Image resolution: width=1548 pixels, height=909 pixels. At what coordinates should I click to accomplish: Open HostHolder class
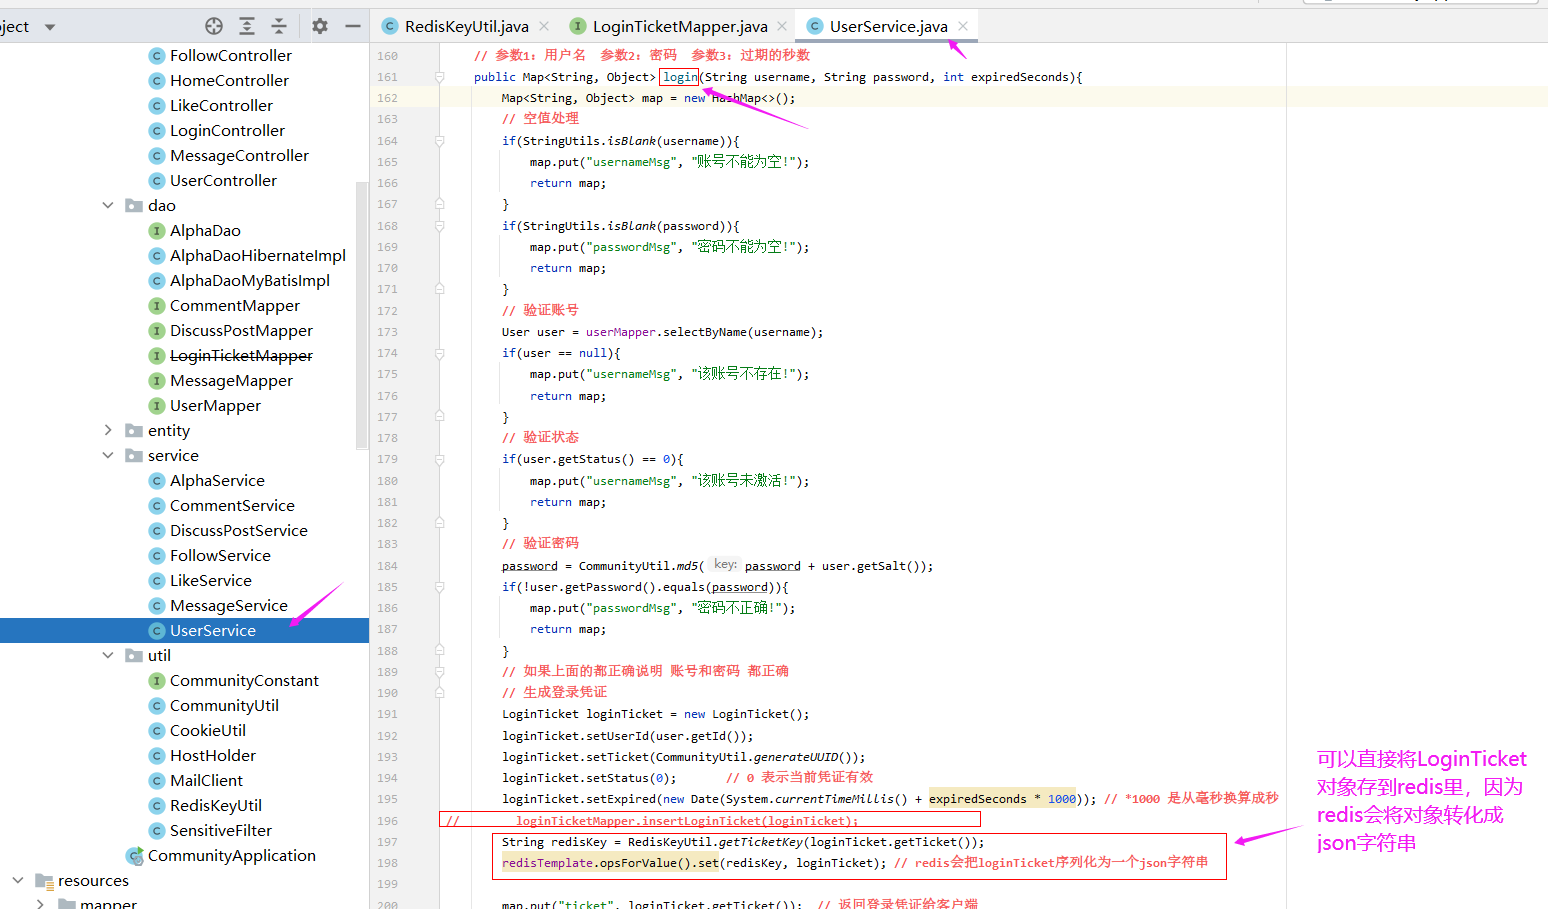coord(213,755)
